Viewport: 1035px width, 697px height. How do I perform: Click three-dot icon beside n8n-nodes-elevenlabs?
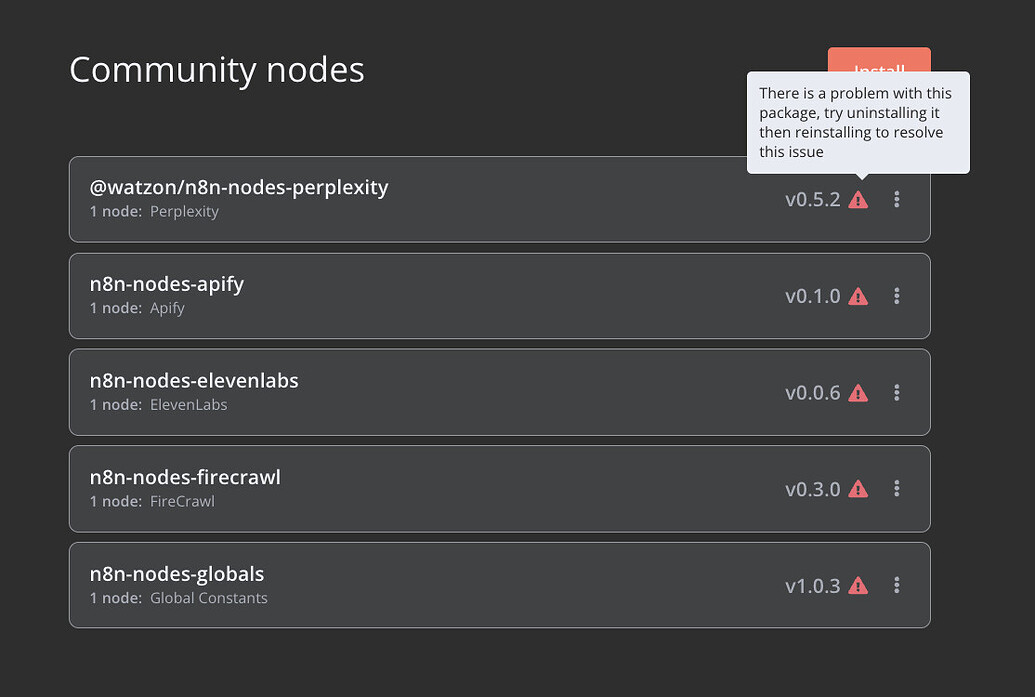tap(897, 393)
